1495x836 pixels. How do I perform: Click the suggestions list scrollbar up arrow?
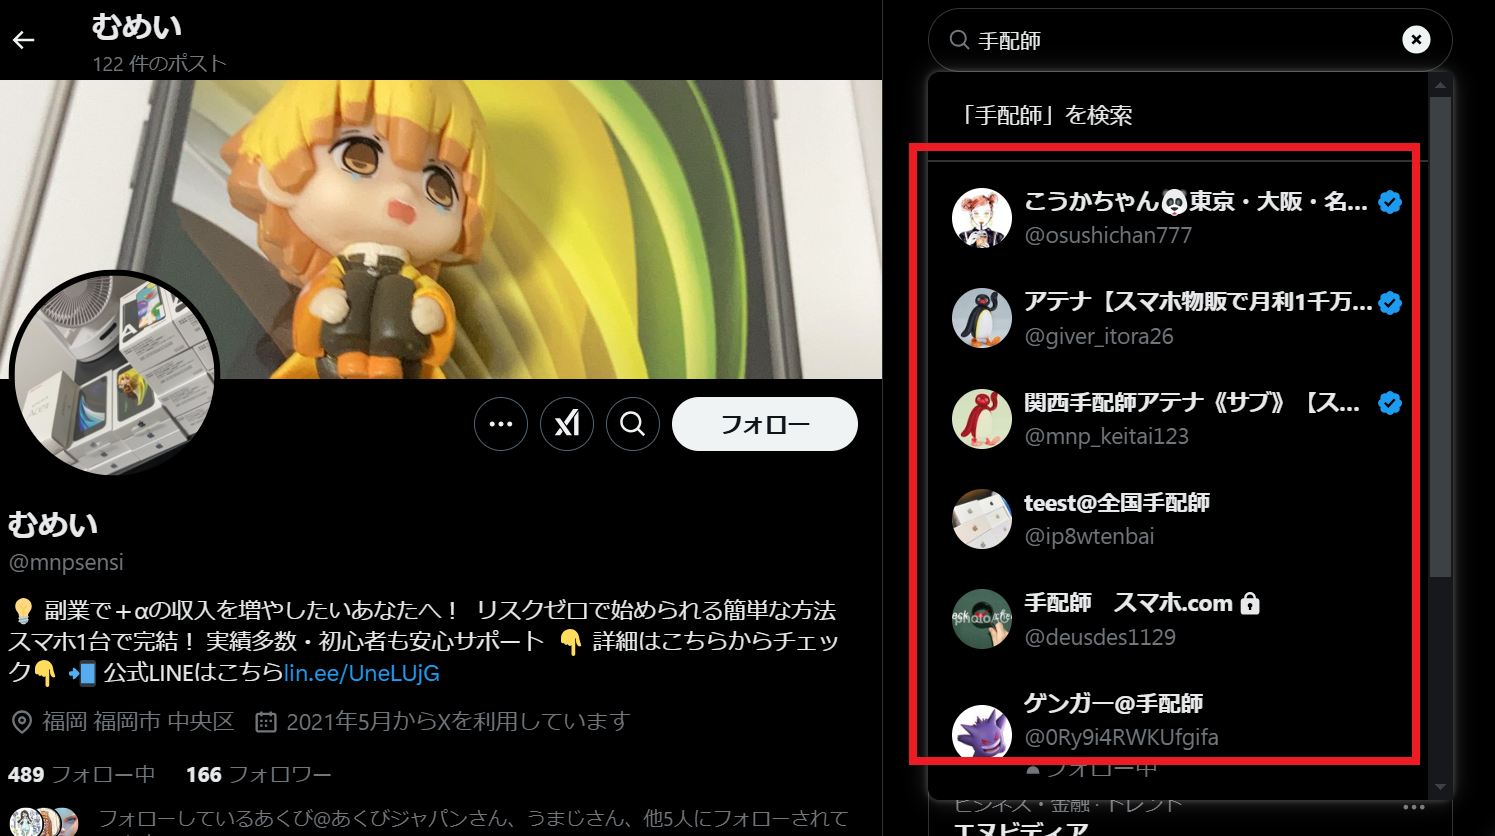1440,85
